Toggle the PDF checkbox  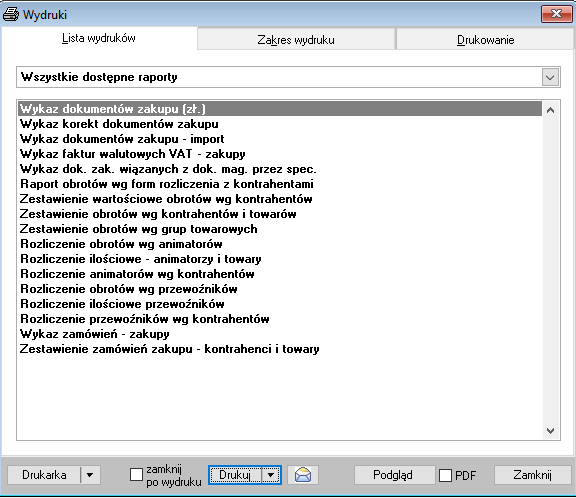(x=446, y=475)
